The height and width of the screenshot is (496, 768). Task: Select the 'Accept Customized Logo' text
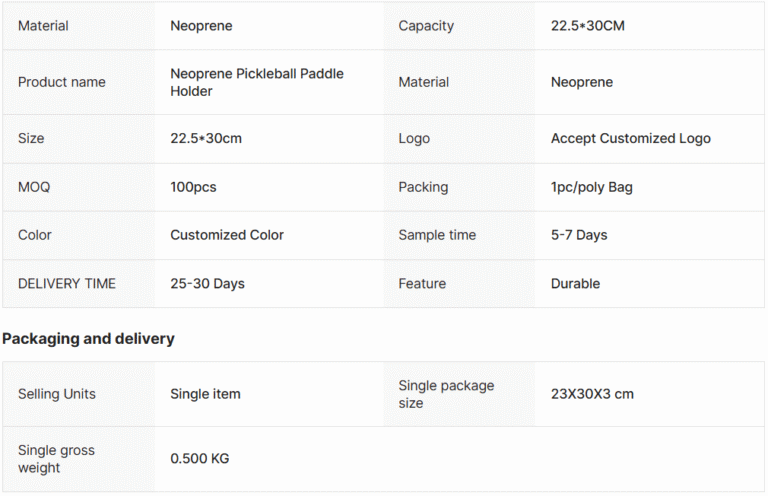click(x=630, y=139)
